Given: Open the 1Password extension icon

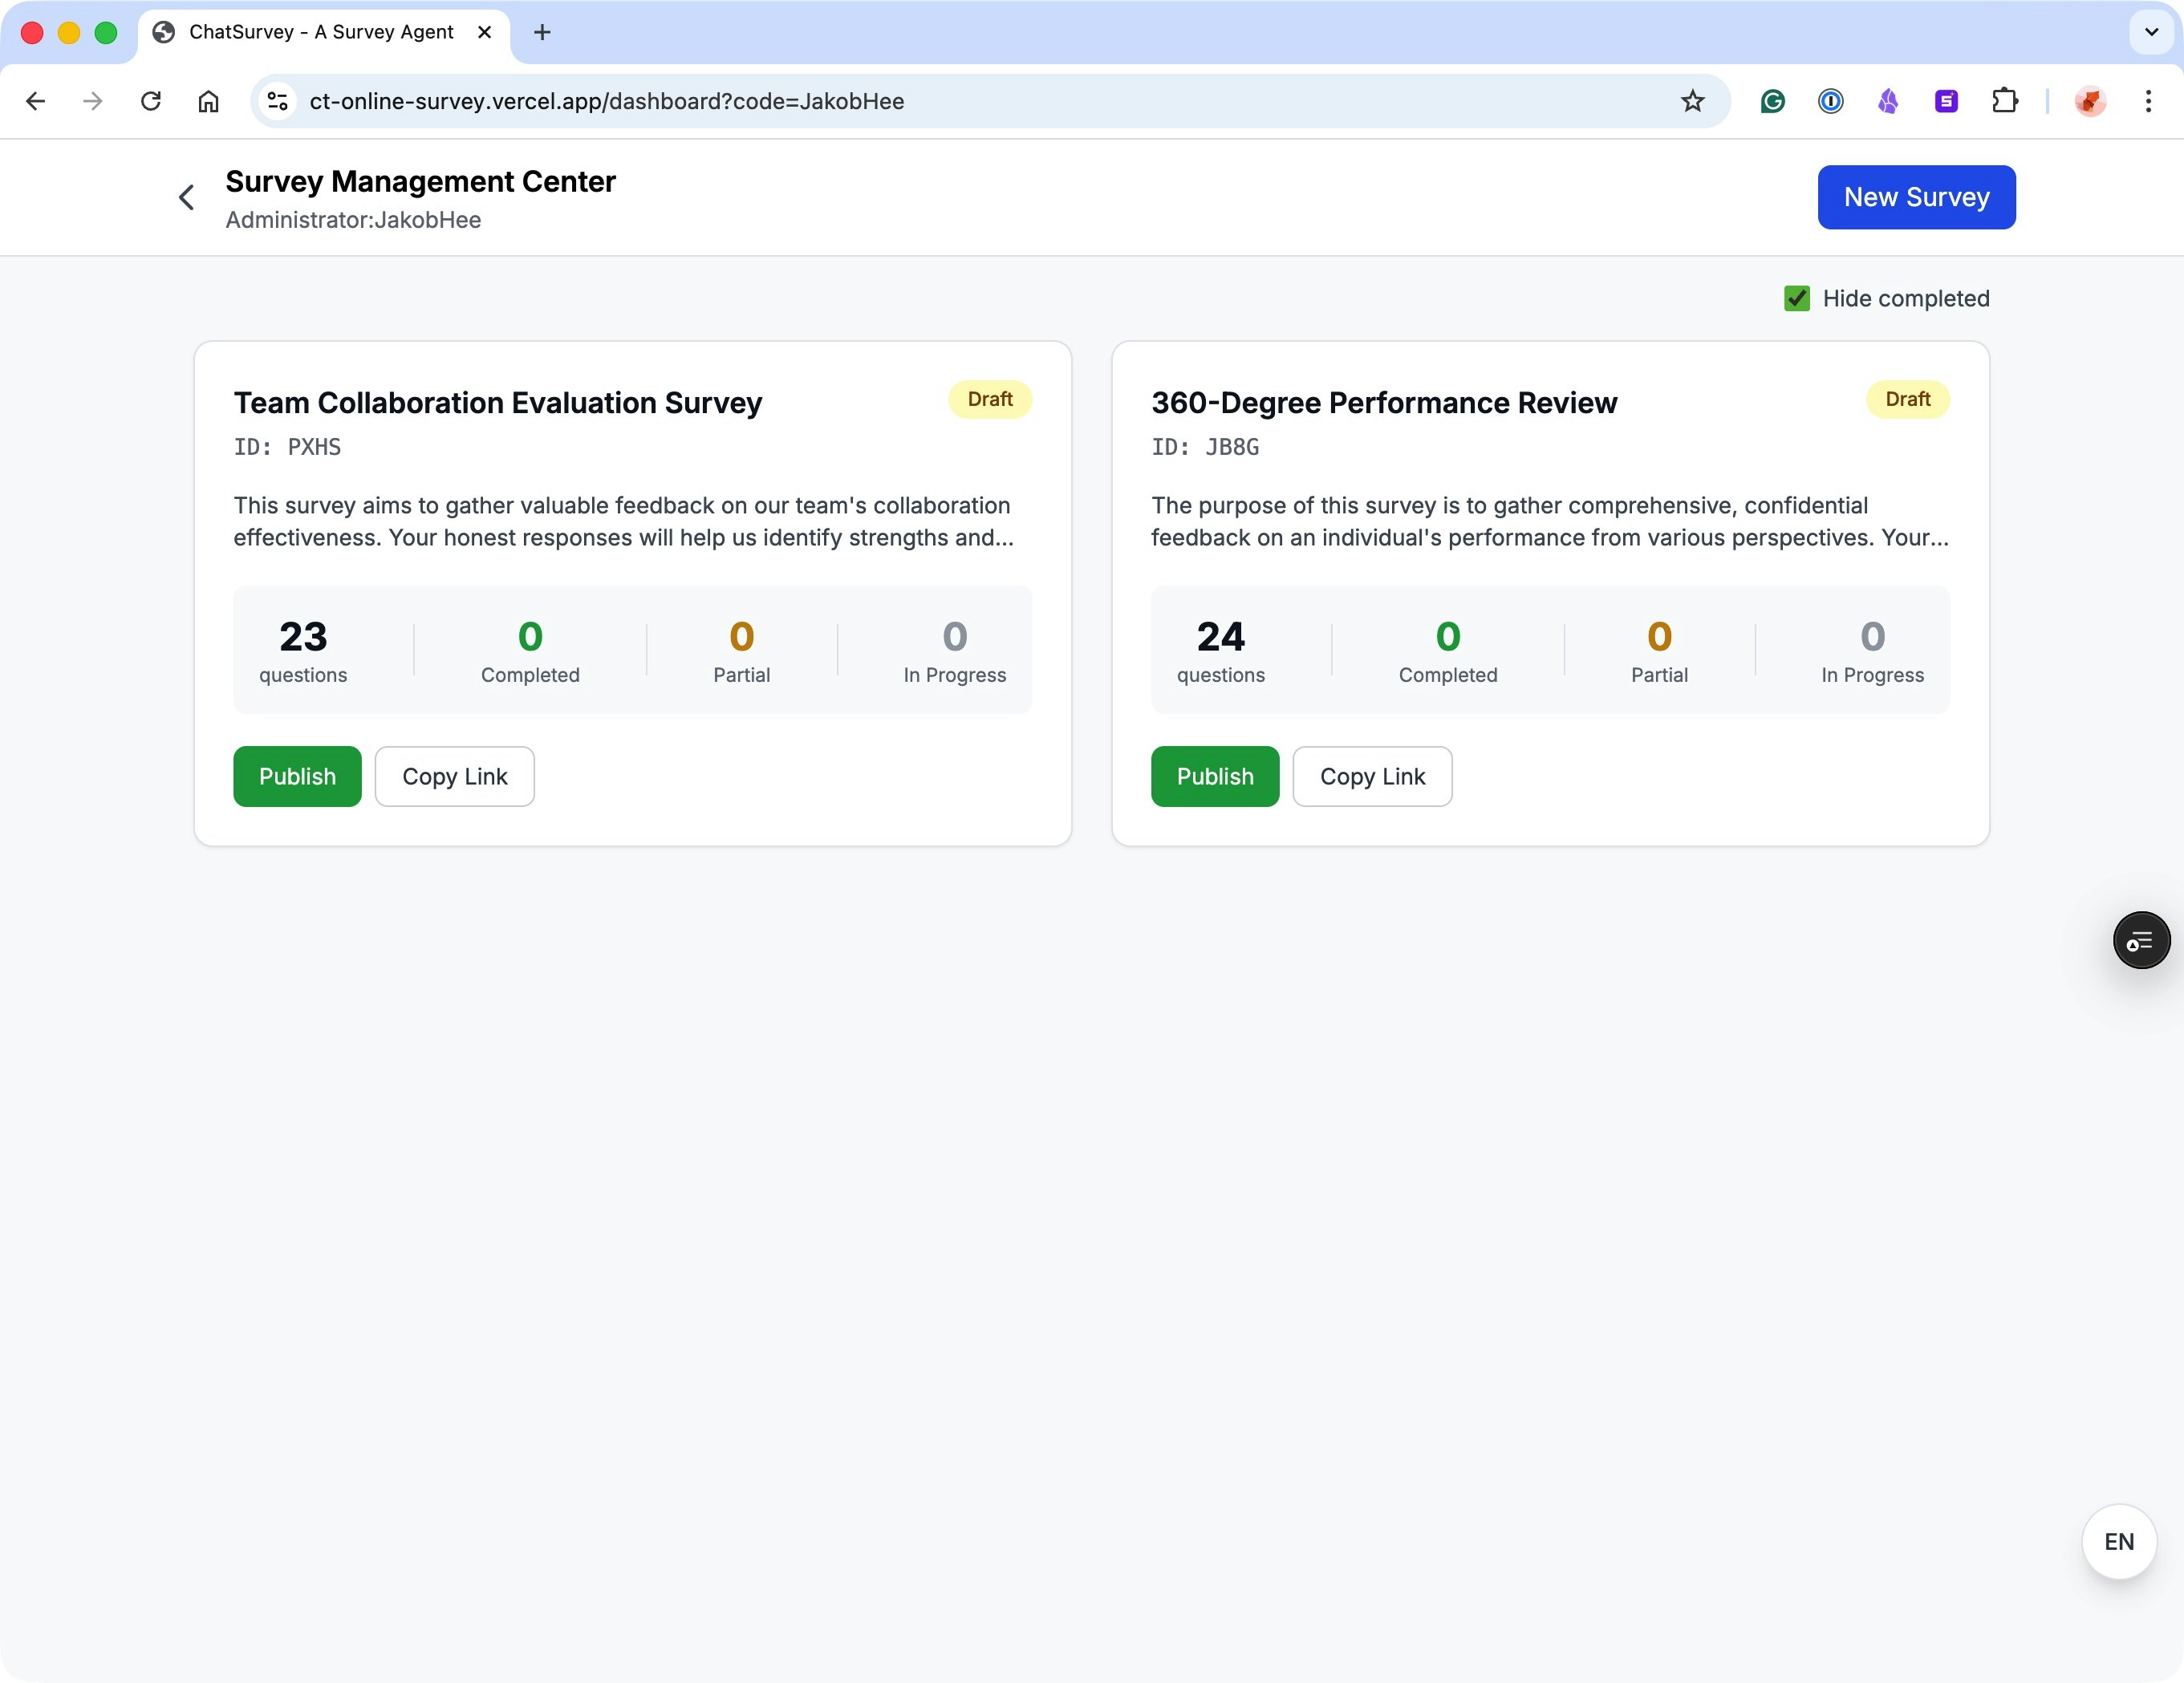Looking at the screenshot, I should tap(1830, 101).
